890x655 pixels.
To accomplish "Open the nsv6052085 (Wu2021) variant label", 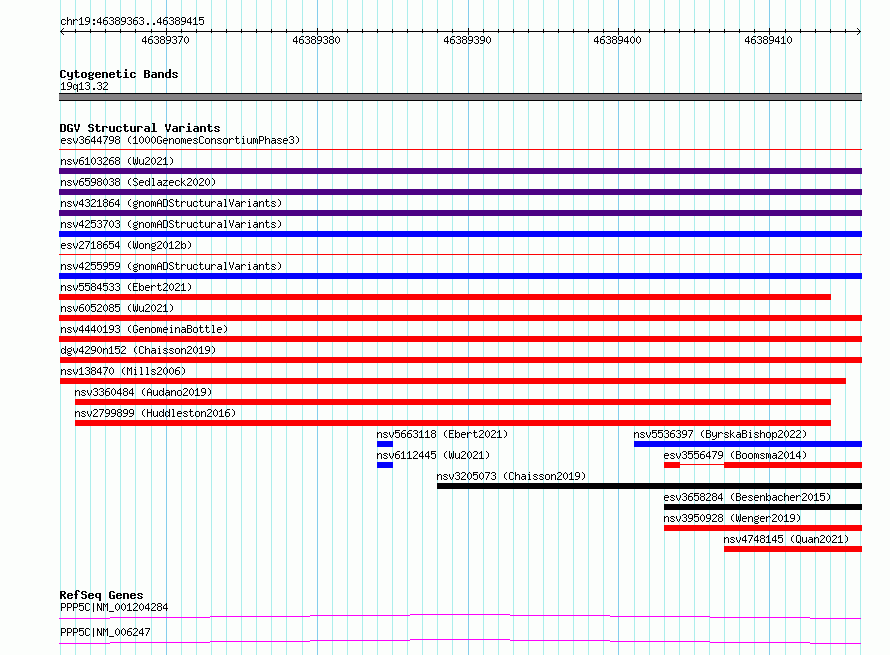I will pos(117,308).
